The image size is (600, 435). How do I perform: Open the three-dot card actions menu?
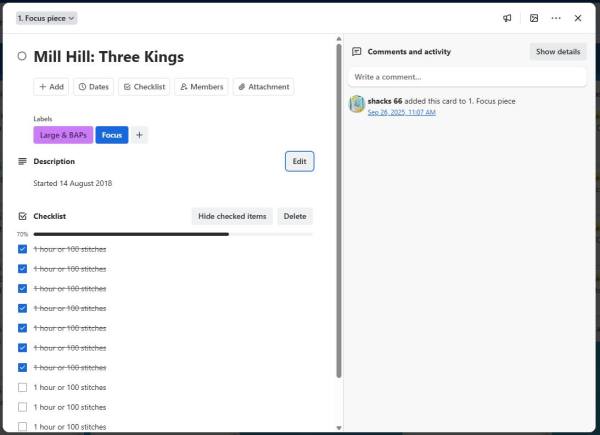(556, 18)
